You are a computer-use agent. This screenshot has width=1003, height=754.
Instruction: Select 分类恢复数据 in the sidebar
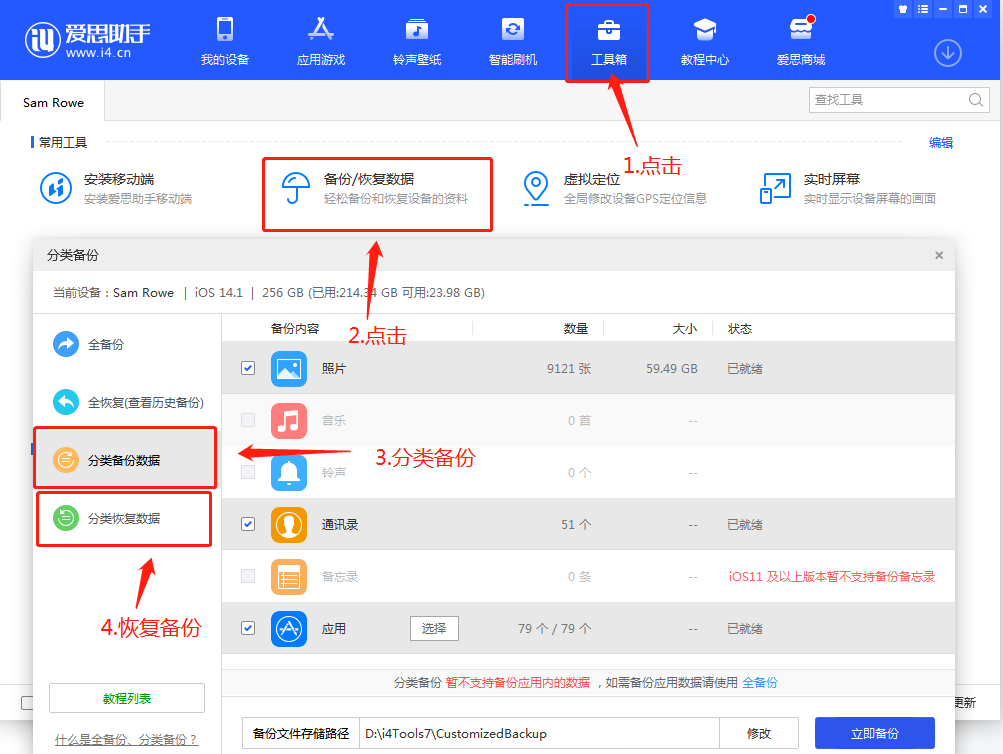coord(123,518)
